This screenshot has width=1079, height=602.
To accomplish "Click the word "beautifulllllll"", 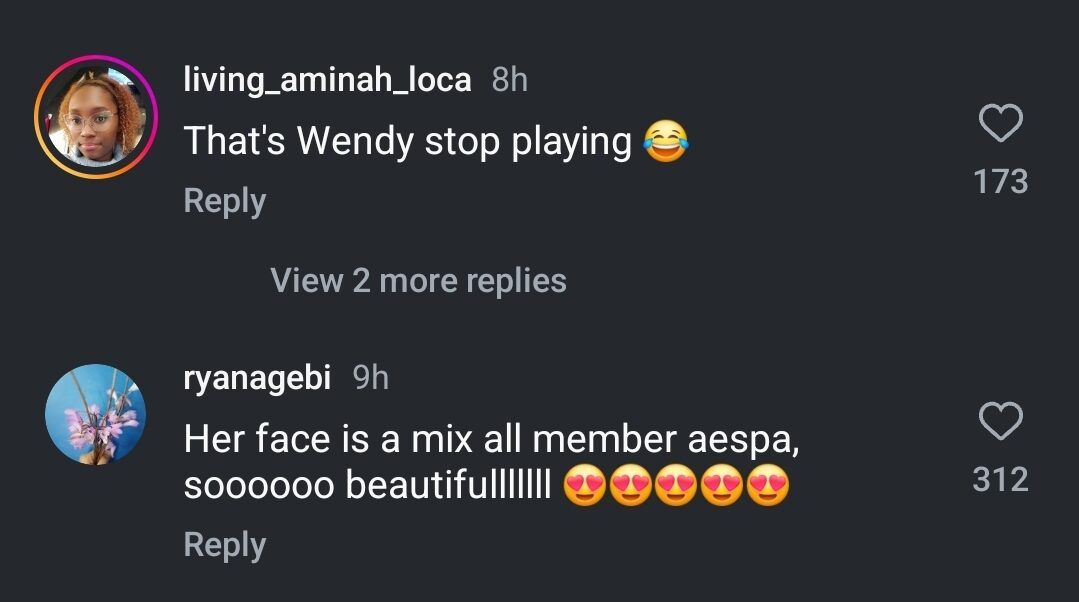I will click(448, 486).
